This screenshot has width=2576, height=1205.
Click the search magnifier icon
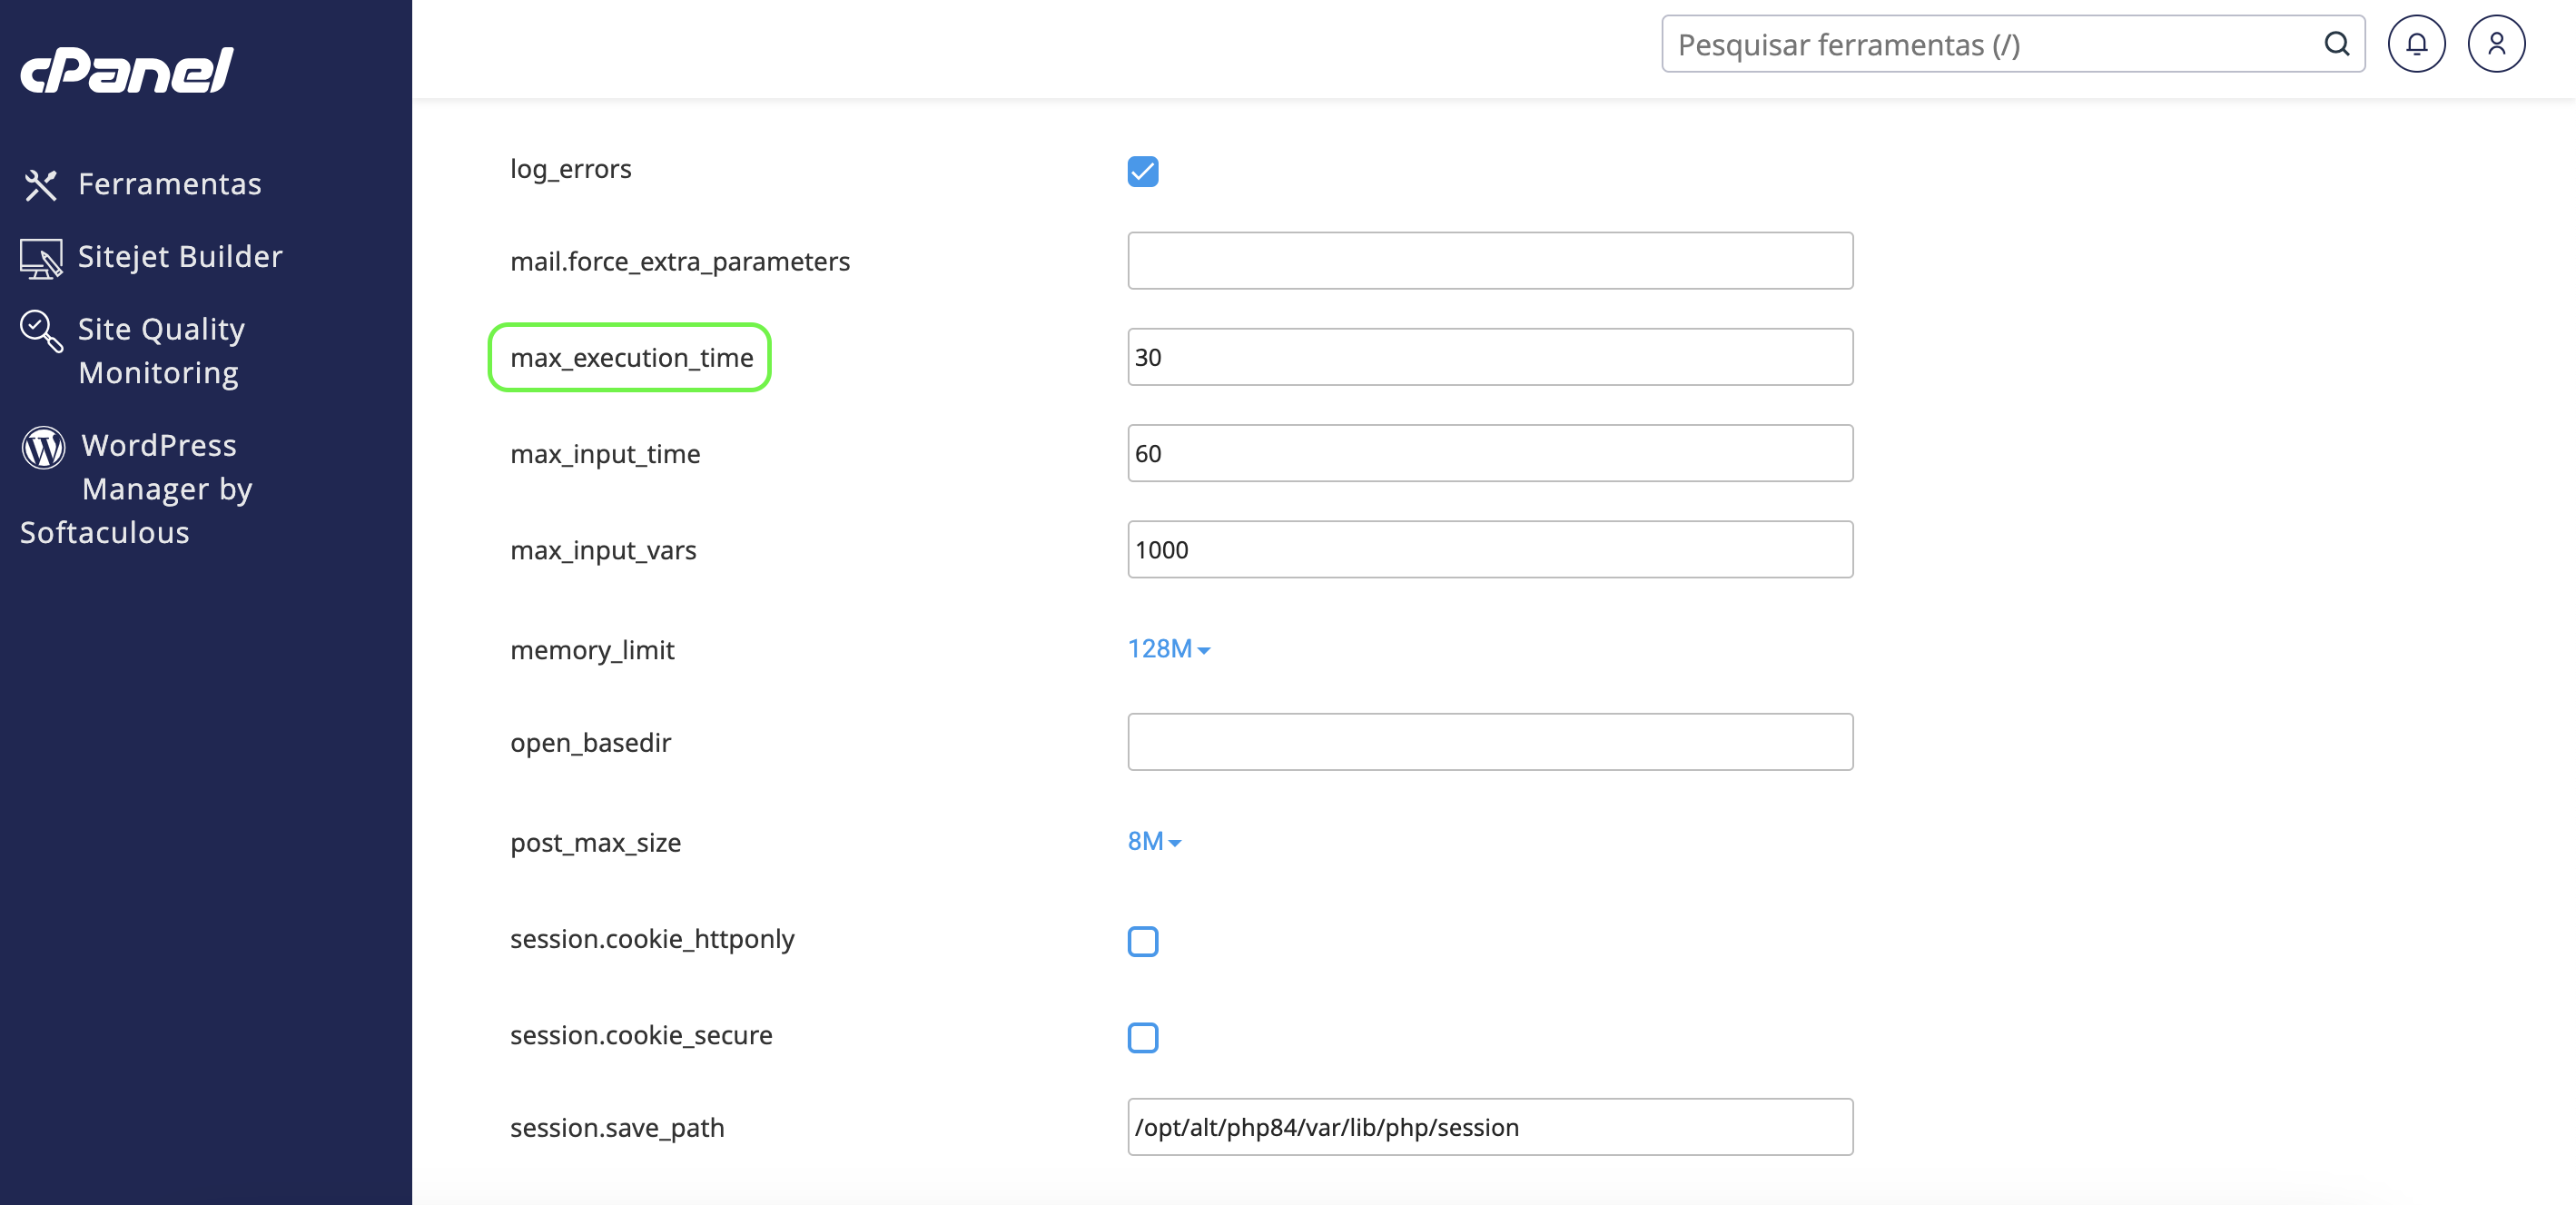2336,44
